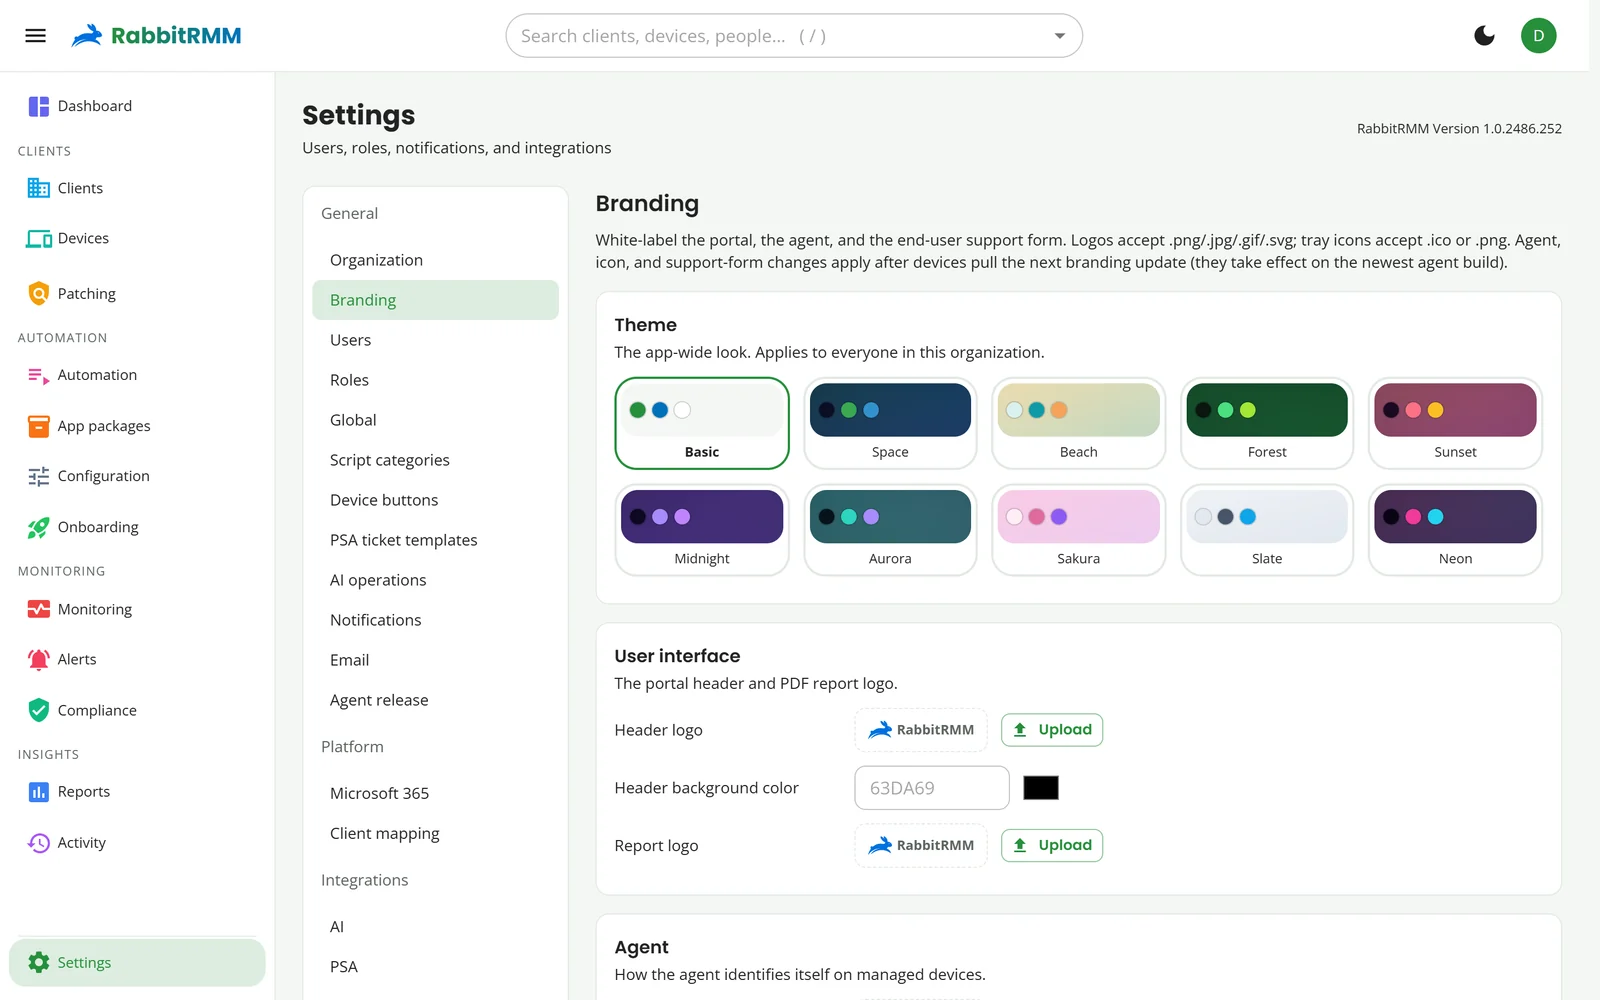1600x1000 pixels.
Task: Toggle dark mode with the moon icon
Action: (x=1484, y=36)
